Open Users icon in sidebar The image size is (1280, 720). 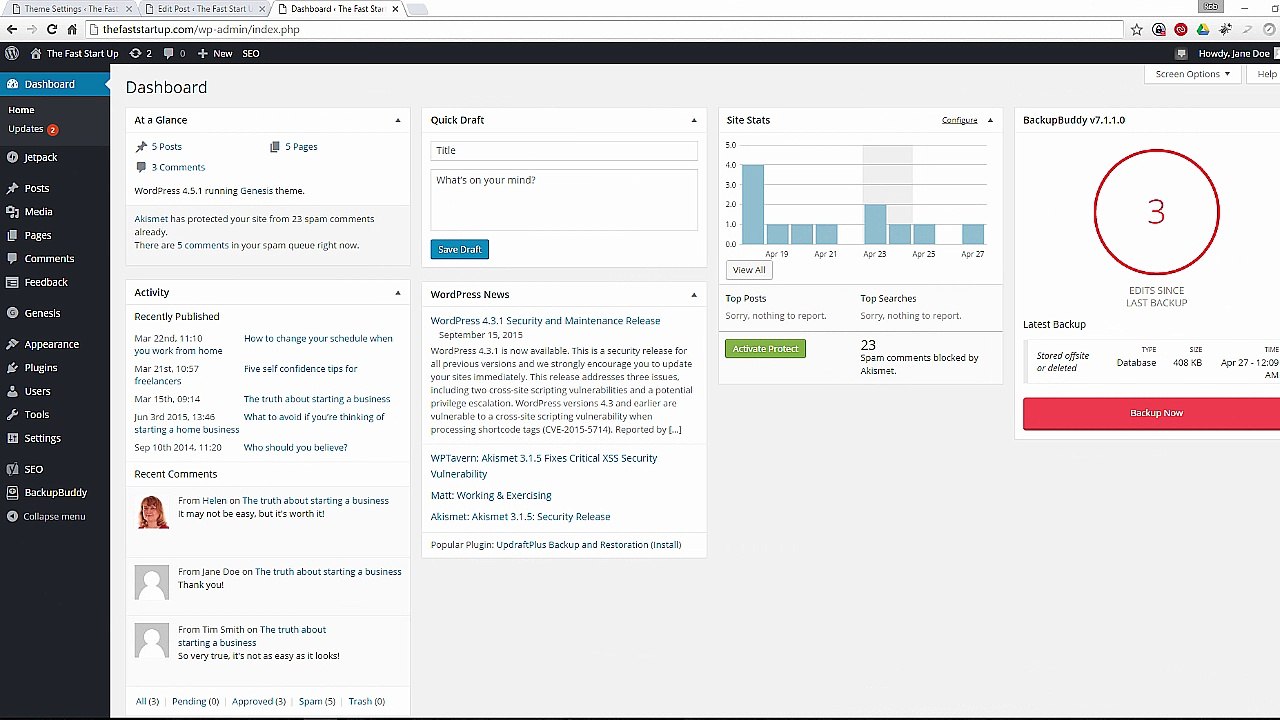pyautogui.click(x=12, y=391)
